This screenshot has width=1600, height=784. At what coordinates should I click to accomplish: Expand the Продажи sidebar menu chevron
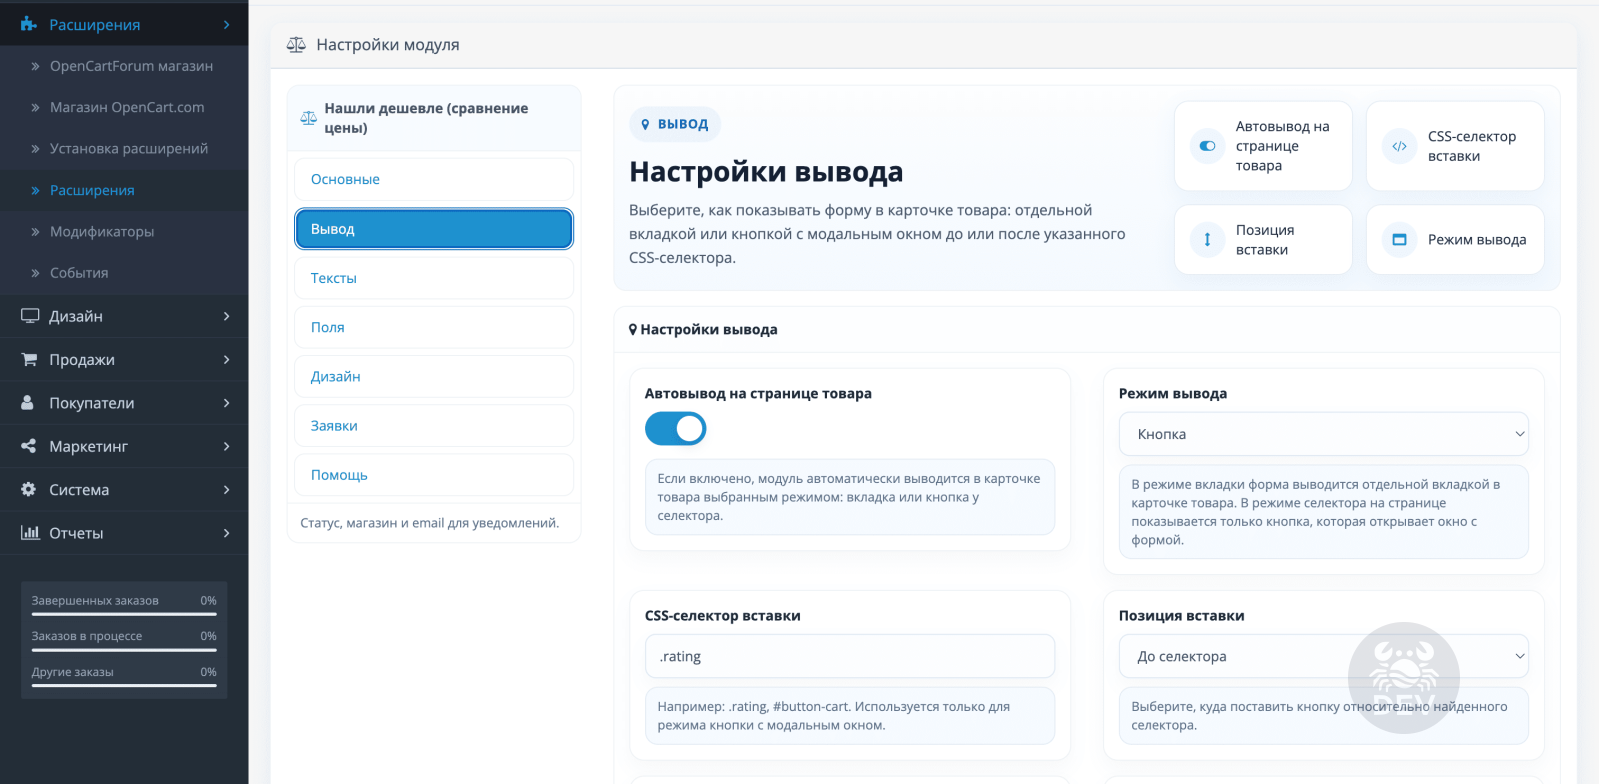(226, 359)
